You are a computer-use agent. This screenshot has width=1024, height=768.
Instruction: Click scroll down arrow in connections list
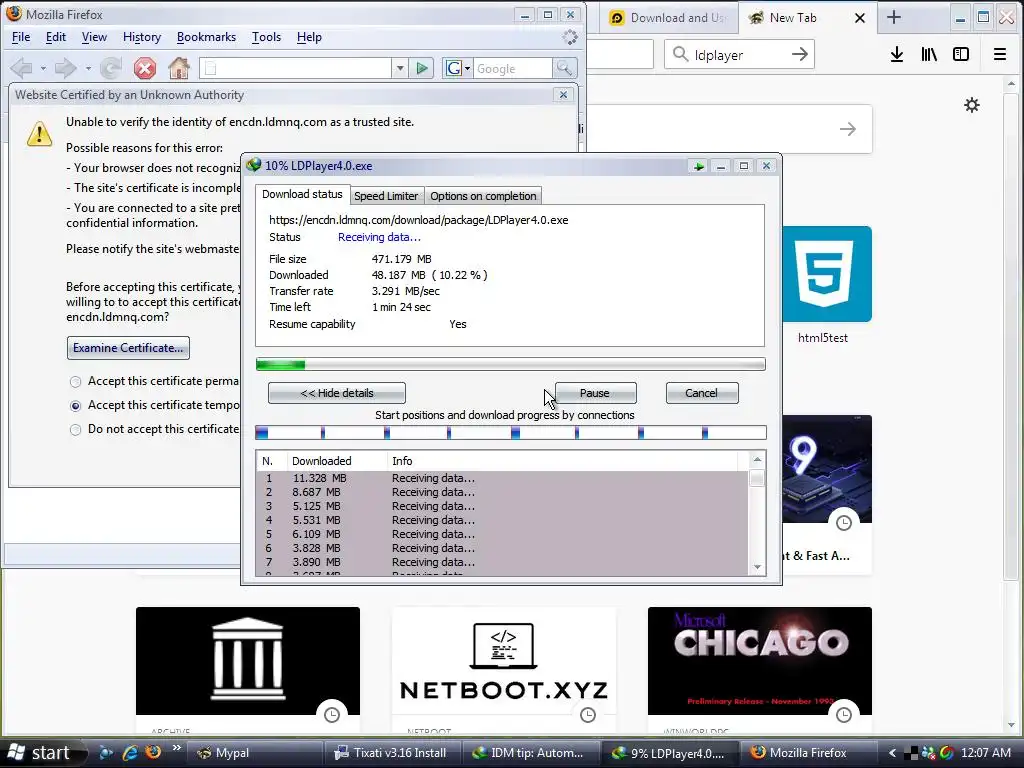[757, 568]
